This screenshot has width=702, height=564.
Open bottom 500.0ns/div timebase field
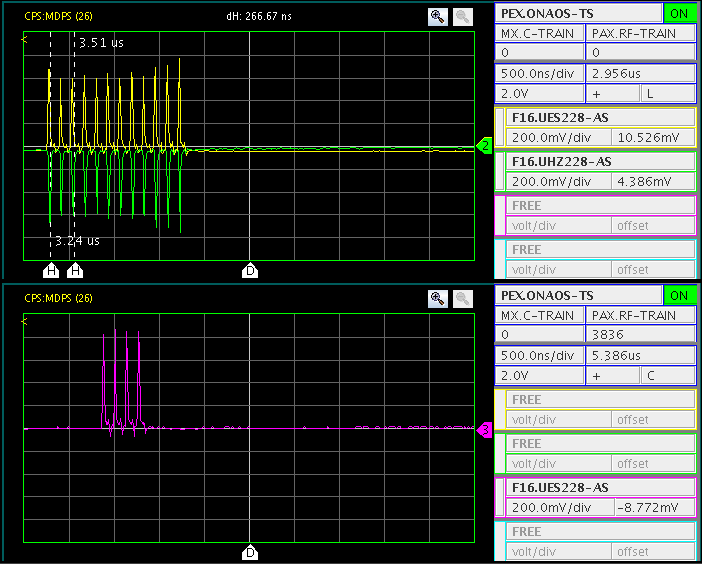pyautogui.click(x=540, y=355)
